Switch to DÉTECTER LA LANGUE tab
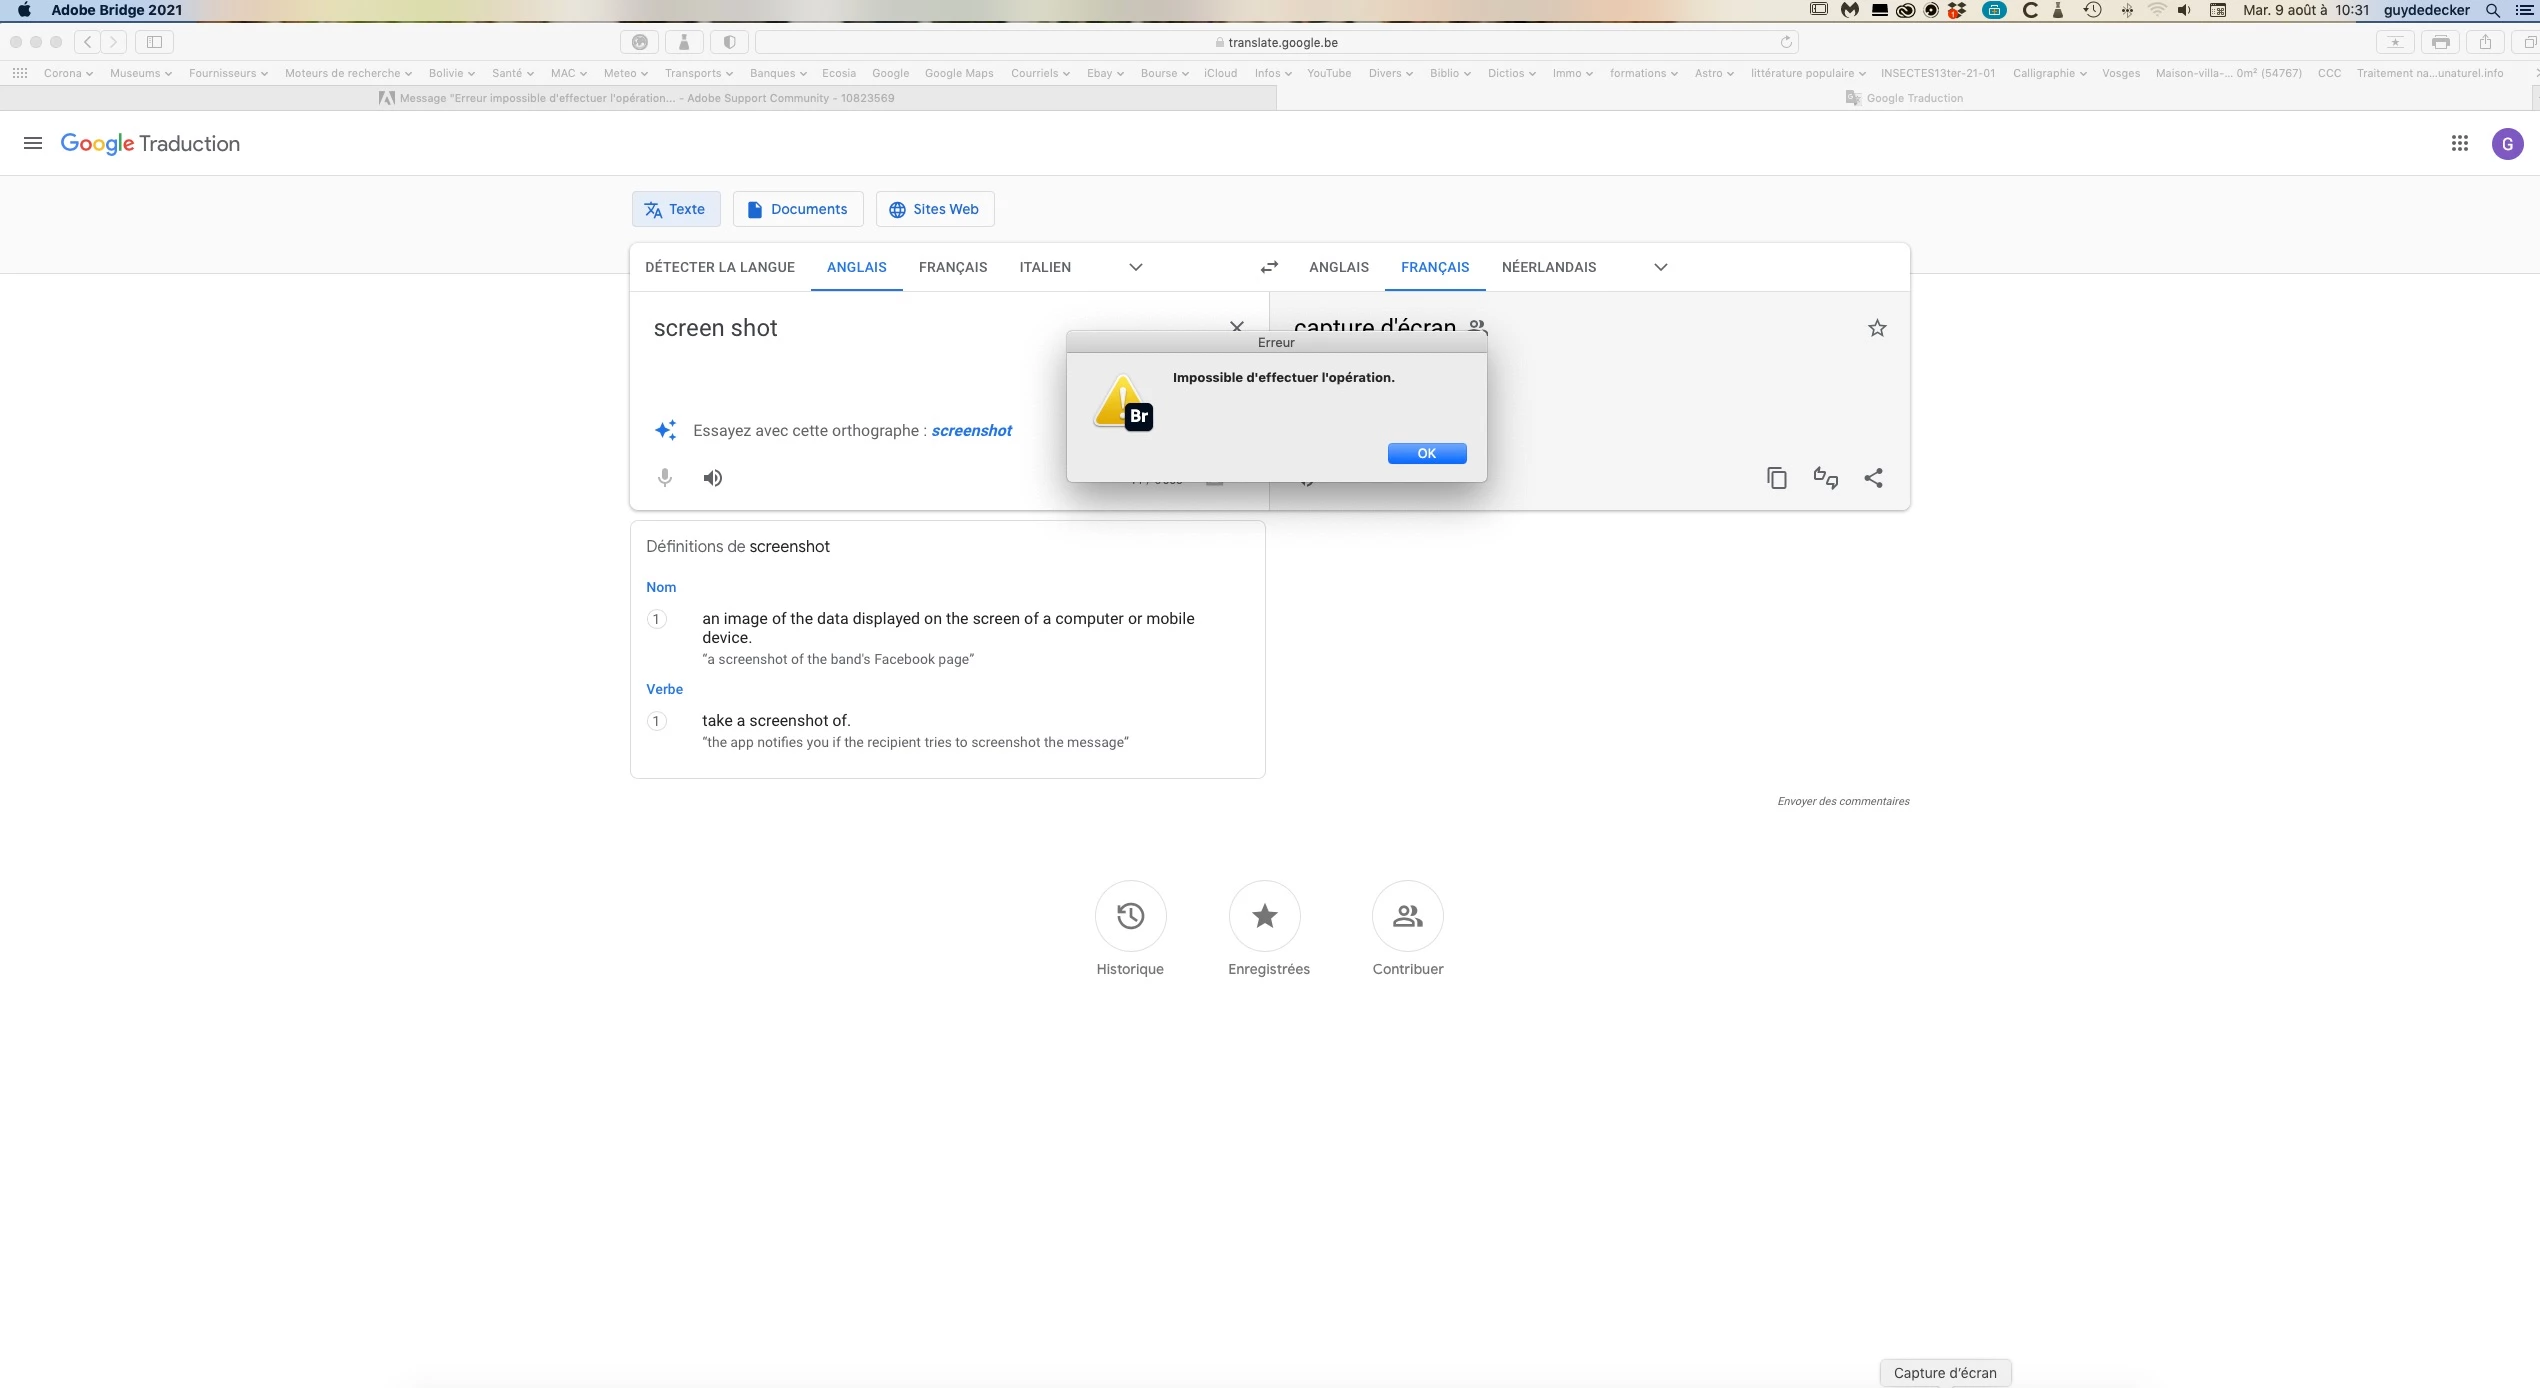The height and width of the screenshot is (1388, 2540). point(720,267)
